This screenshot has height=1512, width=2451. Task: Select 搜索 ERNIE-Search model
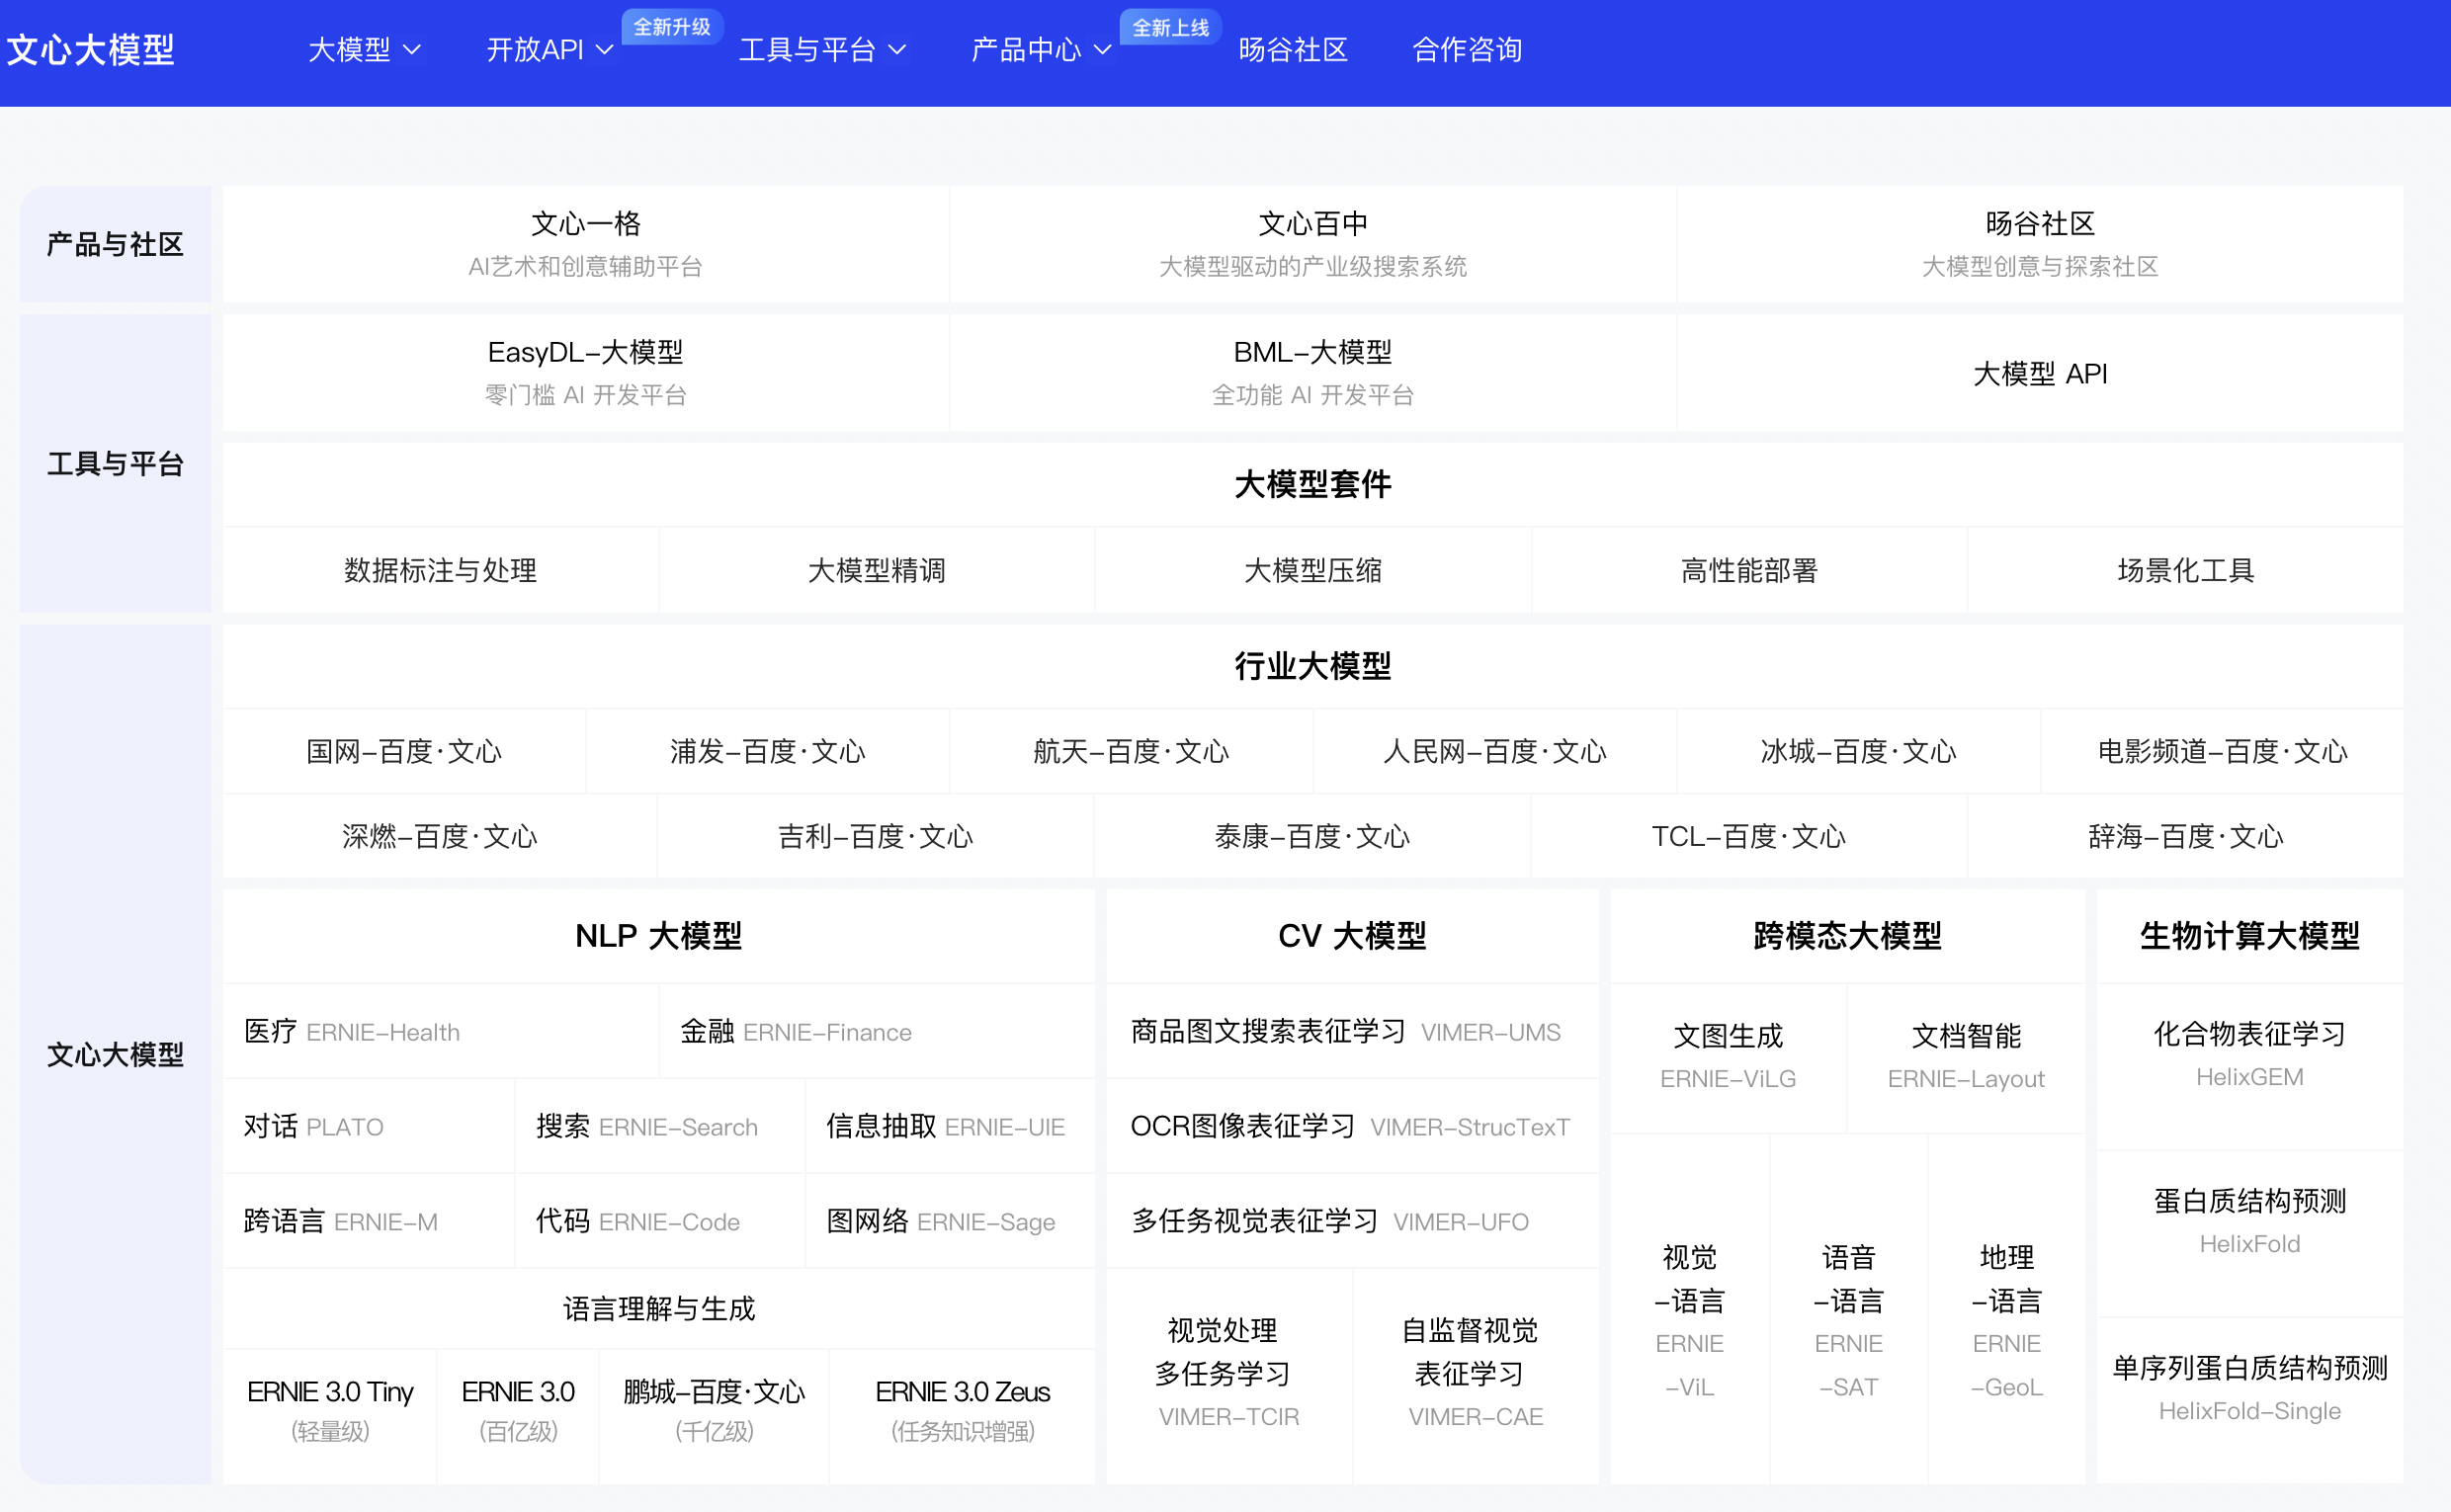660,1126
